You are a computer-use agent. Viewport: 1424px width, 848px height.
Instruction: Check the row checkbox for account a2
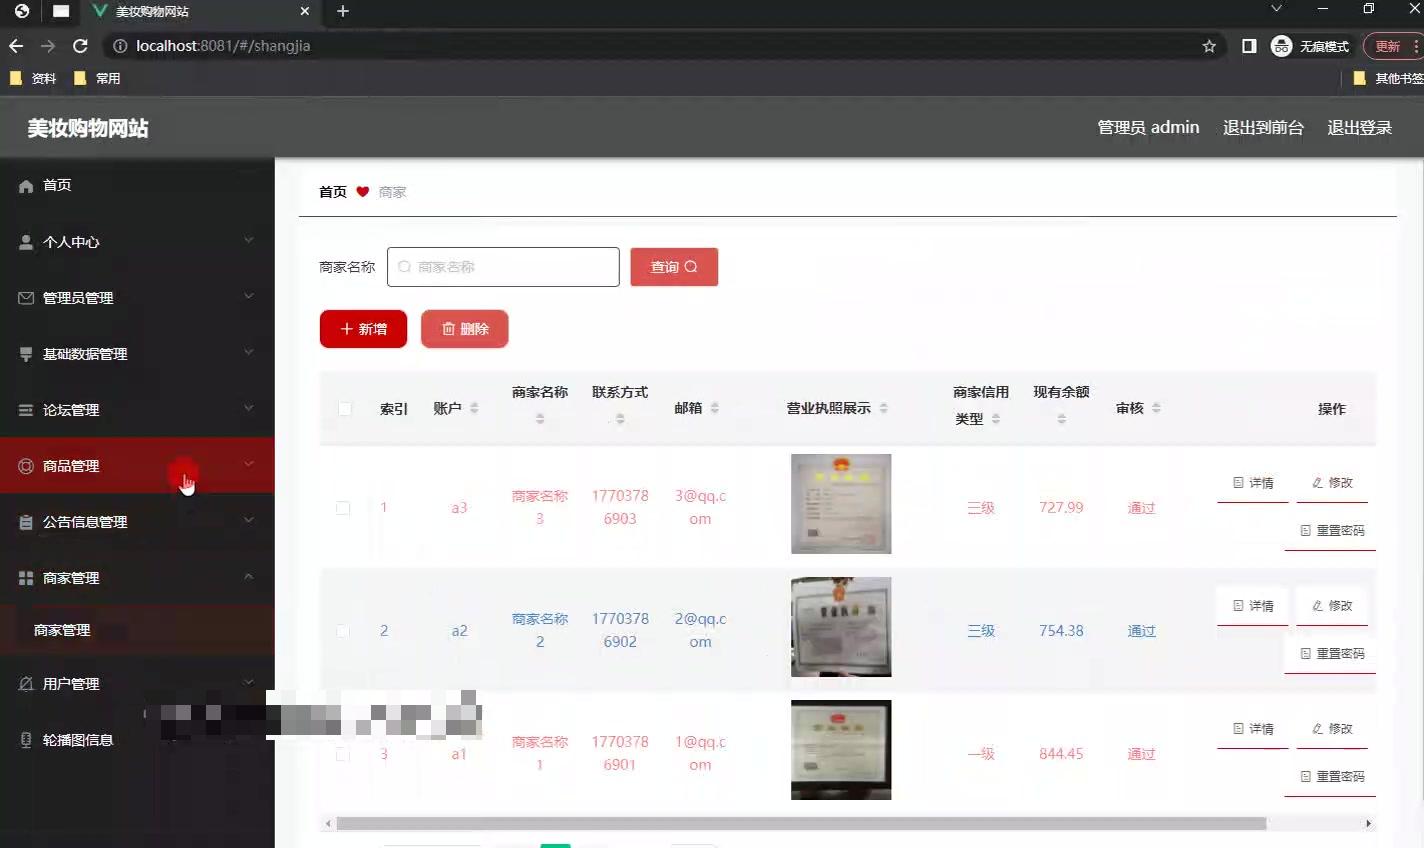(x=343, y=631)
